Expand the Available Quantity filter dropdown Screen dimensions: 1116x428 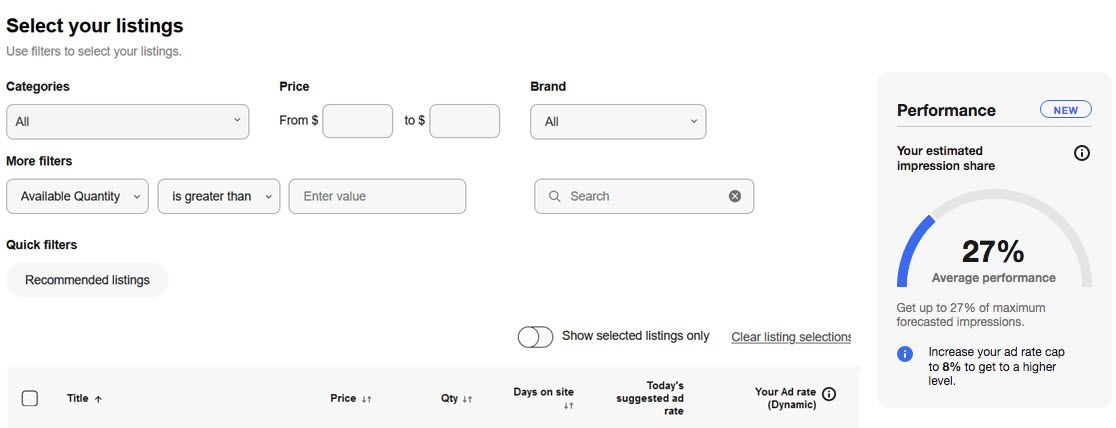[x=77, y=196]
